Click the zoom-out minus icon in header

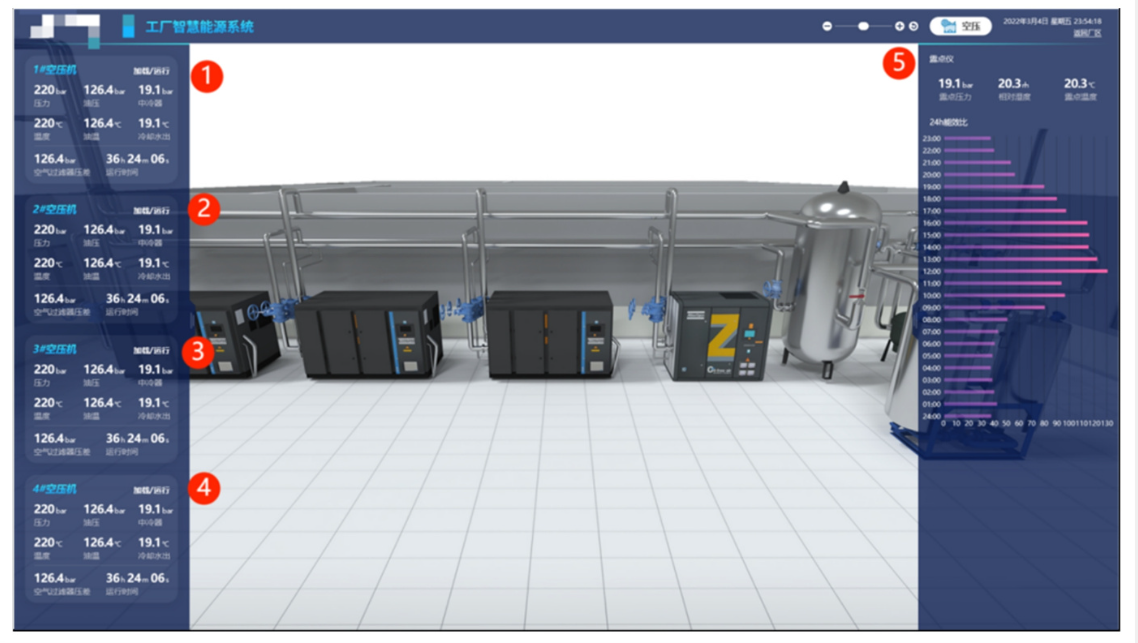(x=827, y=26)
